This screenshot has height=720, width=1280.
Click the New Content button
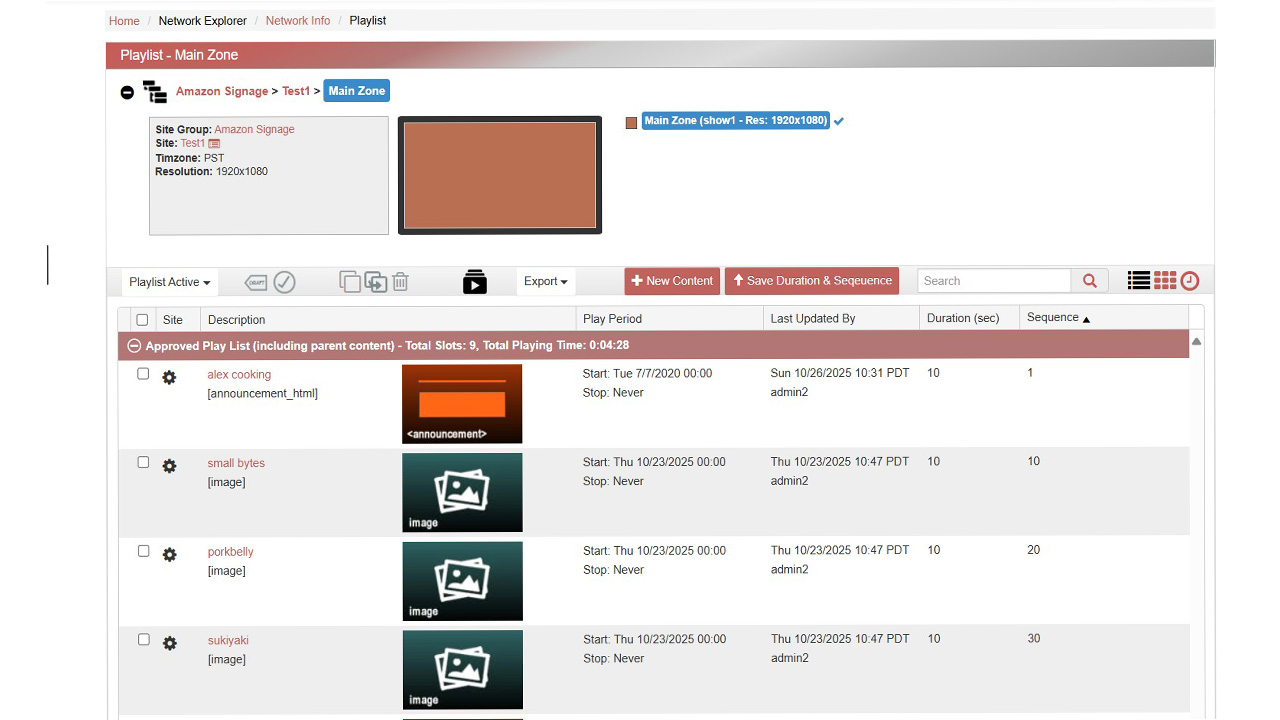pos(672,281)
